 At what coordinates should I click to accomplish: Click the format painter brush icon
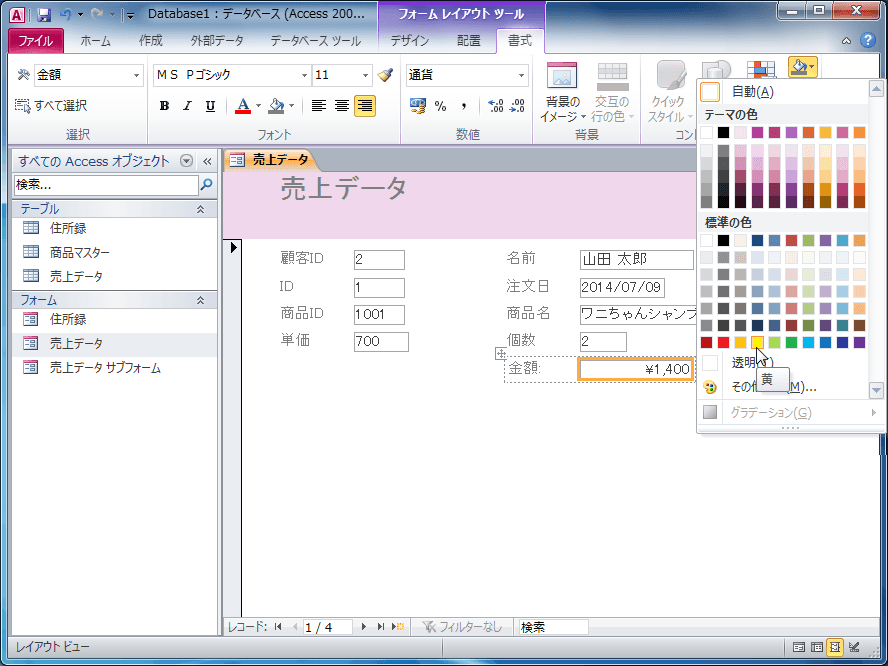(385, 75)
